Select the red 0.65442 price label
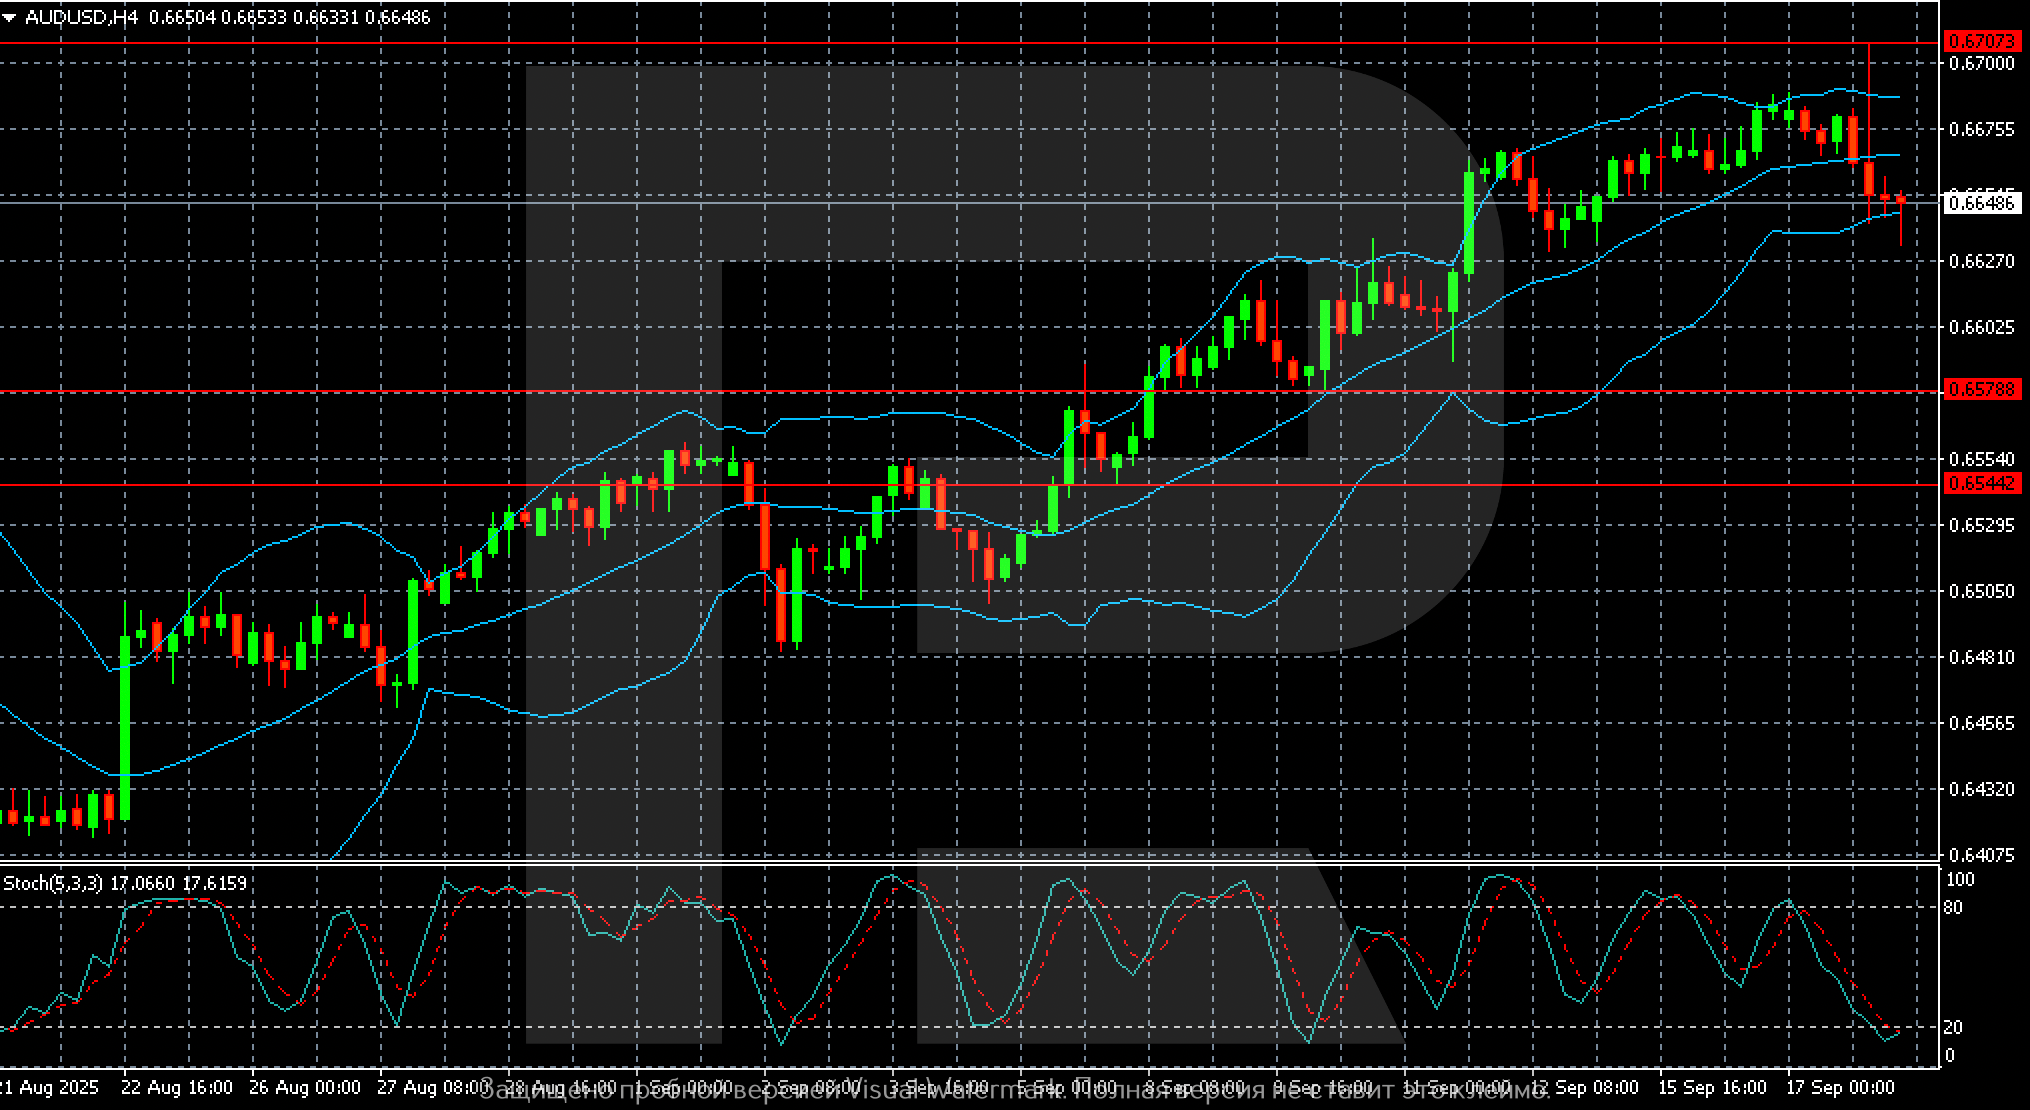This screenshot has height=1110, width=2030. (x=1981, y=483)
